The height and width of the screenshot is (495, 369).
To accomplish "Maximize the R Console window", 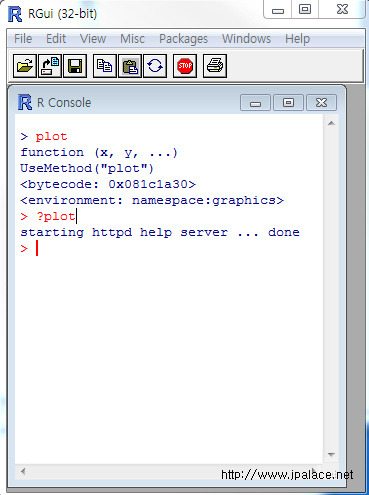I will point(288,103).
